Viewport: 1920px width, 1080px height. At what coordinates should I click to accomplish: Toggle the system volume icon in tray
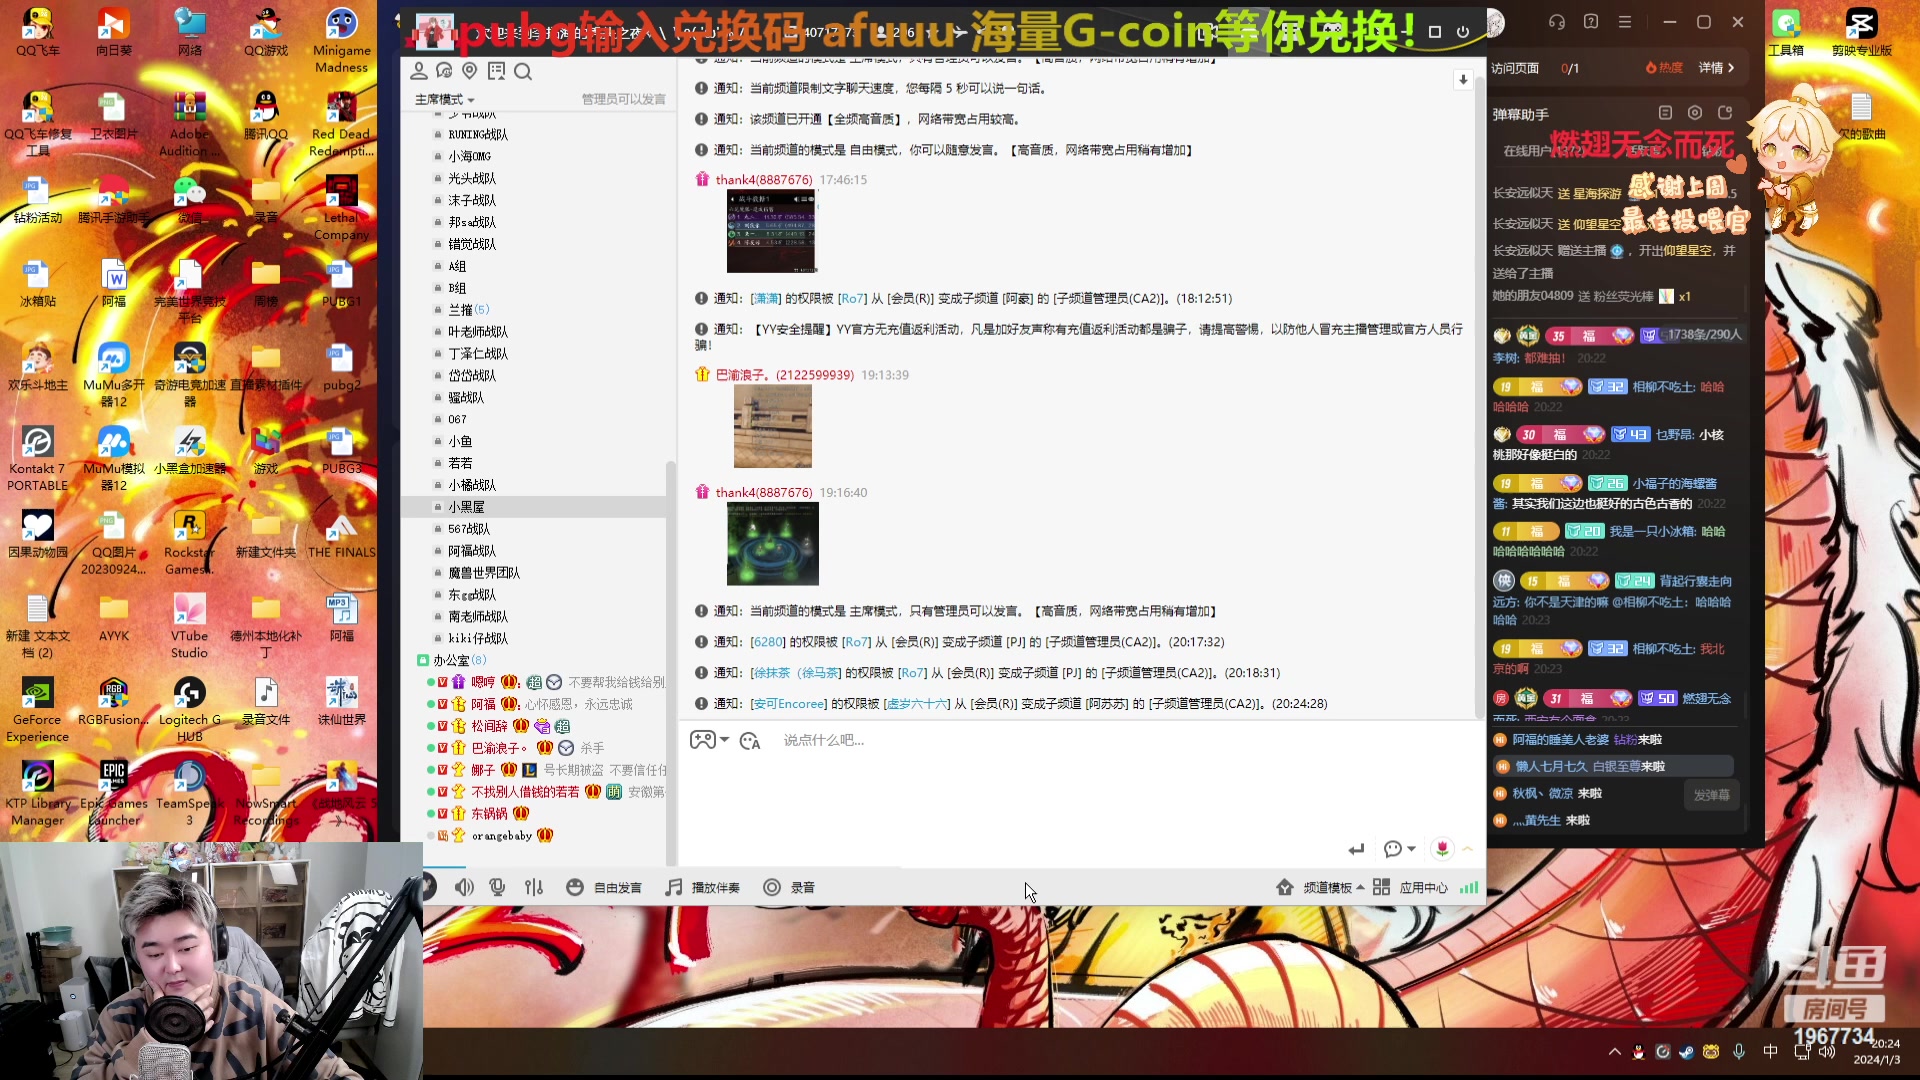coord(1827,1051)
